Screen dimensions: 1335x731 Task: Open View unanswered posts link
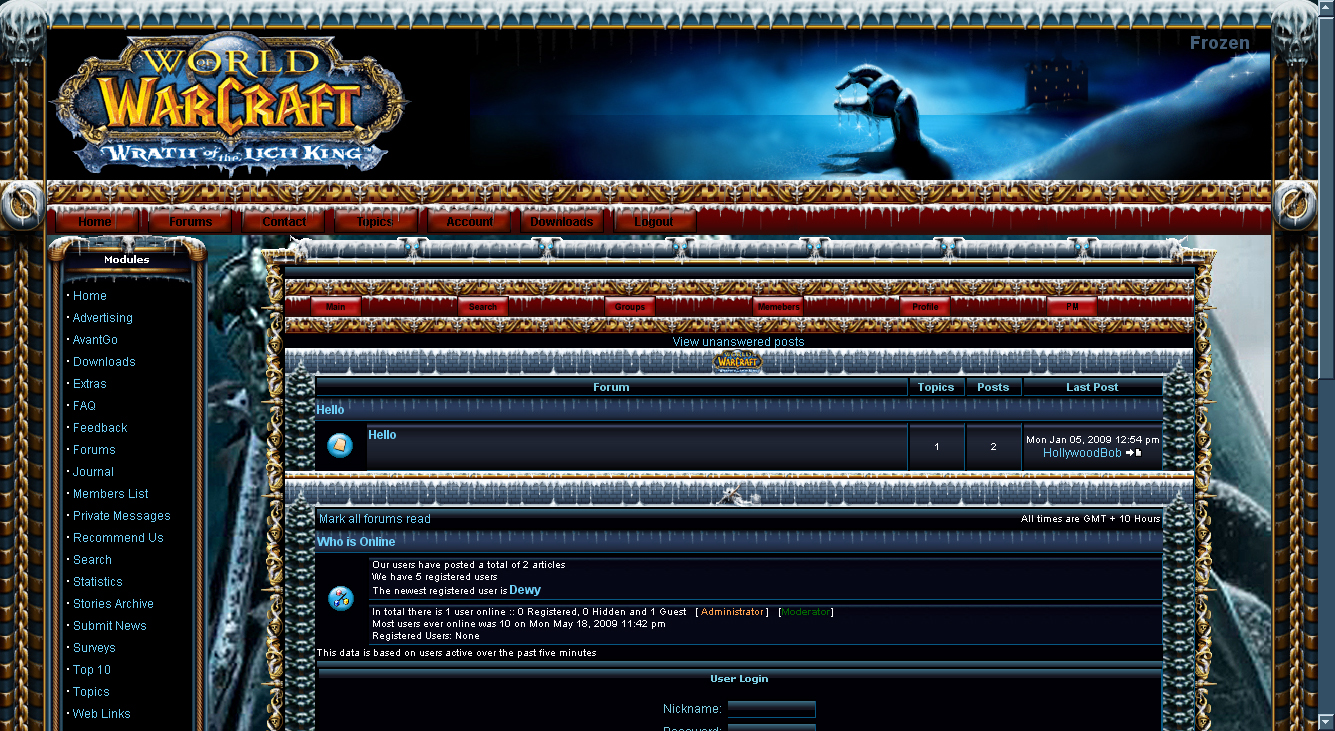pyautogui.click(x=738, y=342)
